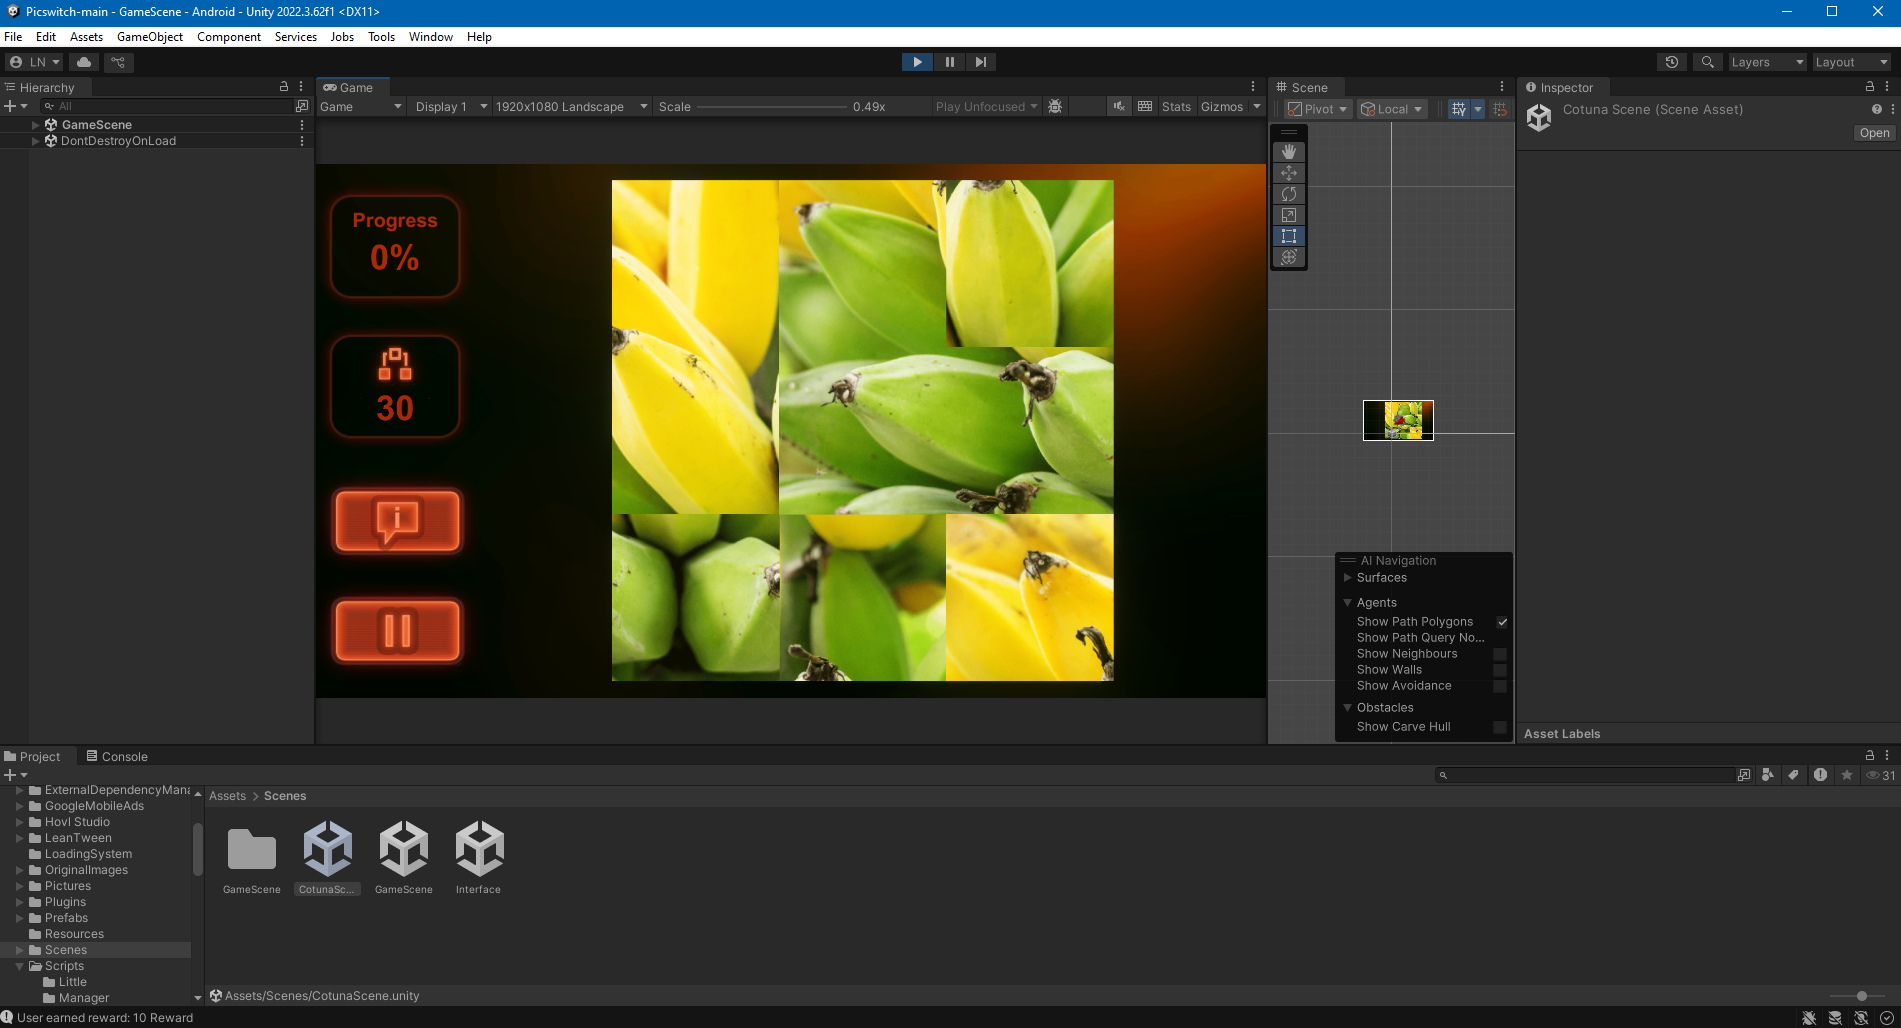Select the Rotate tool in Scene
This screenshot has width=1901, height=1028.
coord(1289,194)
